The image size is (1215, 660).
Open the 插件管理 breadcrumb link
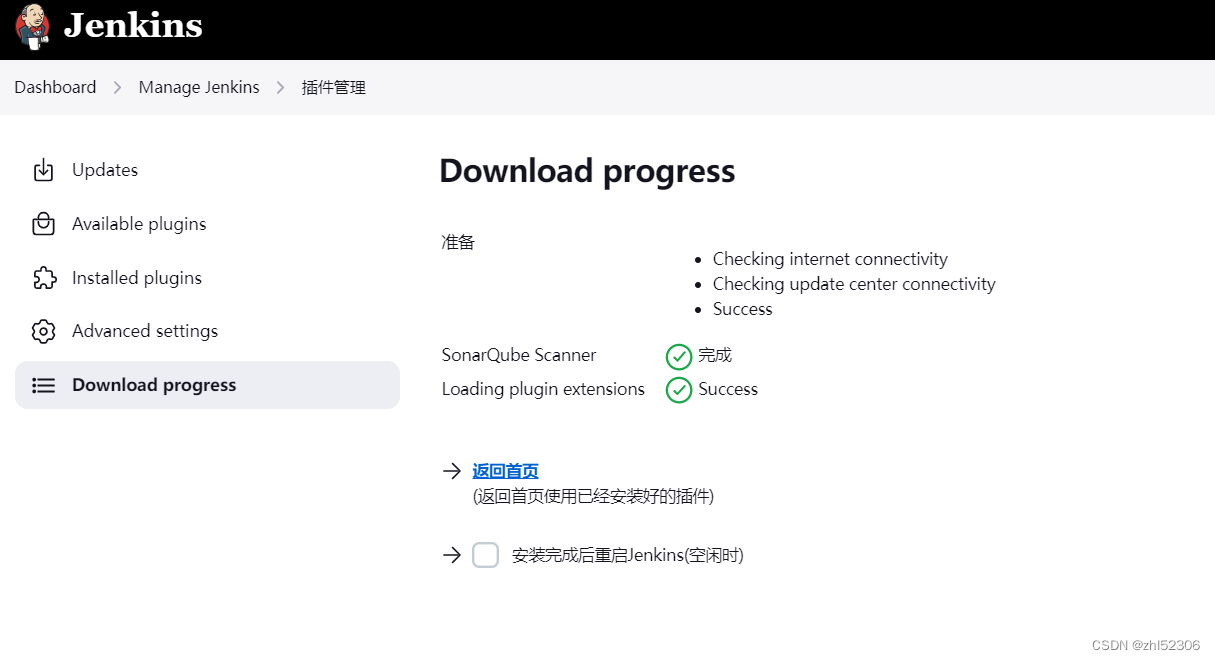click(x=334, y=88)
